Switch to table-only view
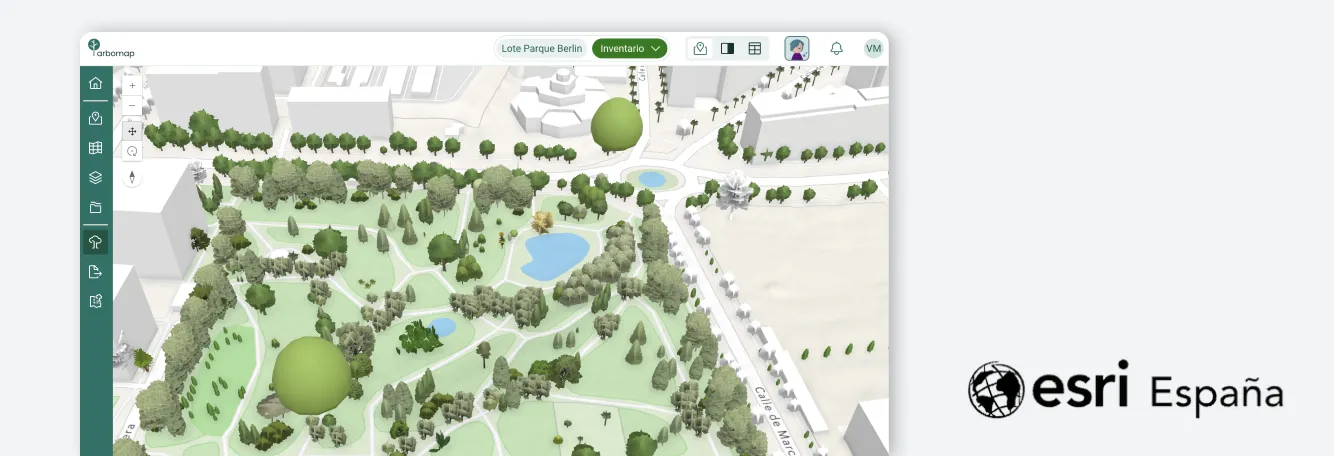Viewport: 1334px width, 456px height. [x=755, y=48]
